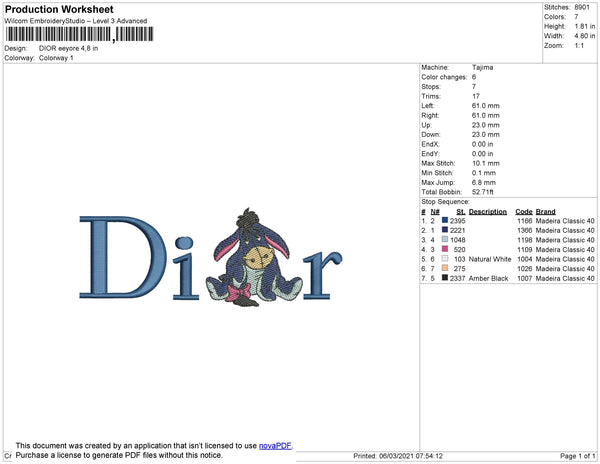The height and width of the screenshot is (464, 600).
Task: Select the Stitches value 8901
Action: pyautogui.click(x=582, y=7)
